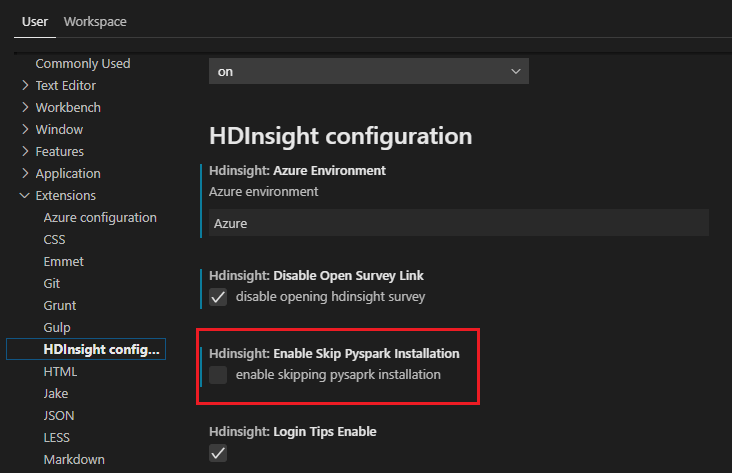Open Jake extension settings
The image size is (732, 473).
tap(56, 394)
